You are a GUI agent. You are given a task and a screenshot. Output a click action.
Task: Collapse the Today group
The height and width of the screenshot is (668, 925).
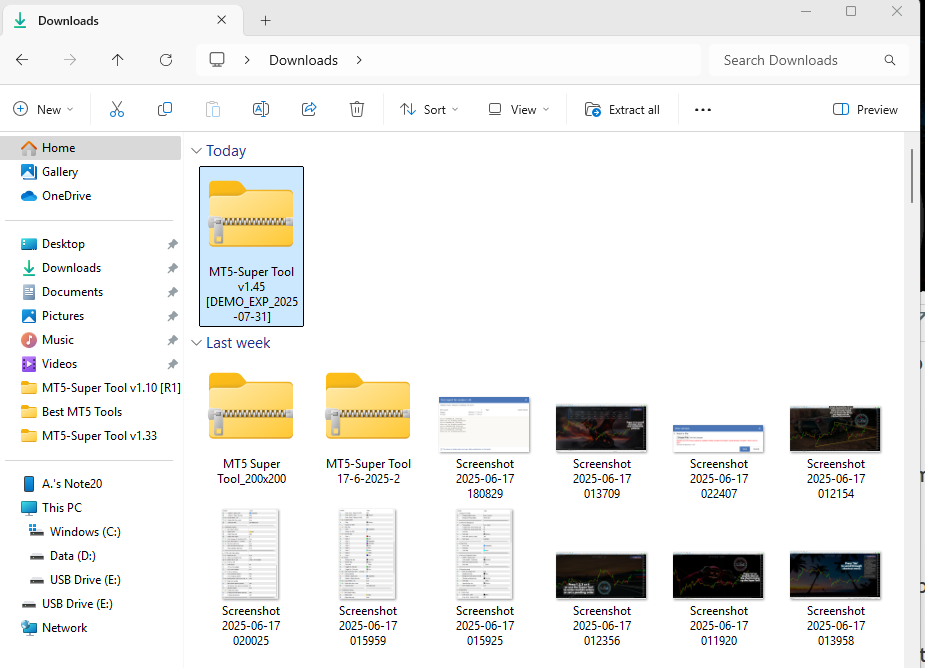(196, 151)
